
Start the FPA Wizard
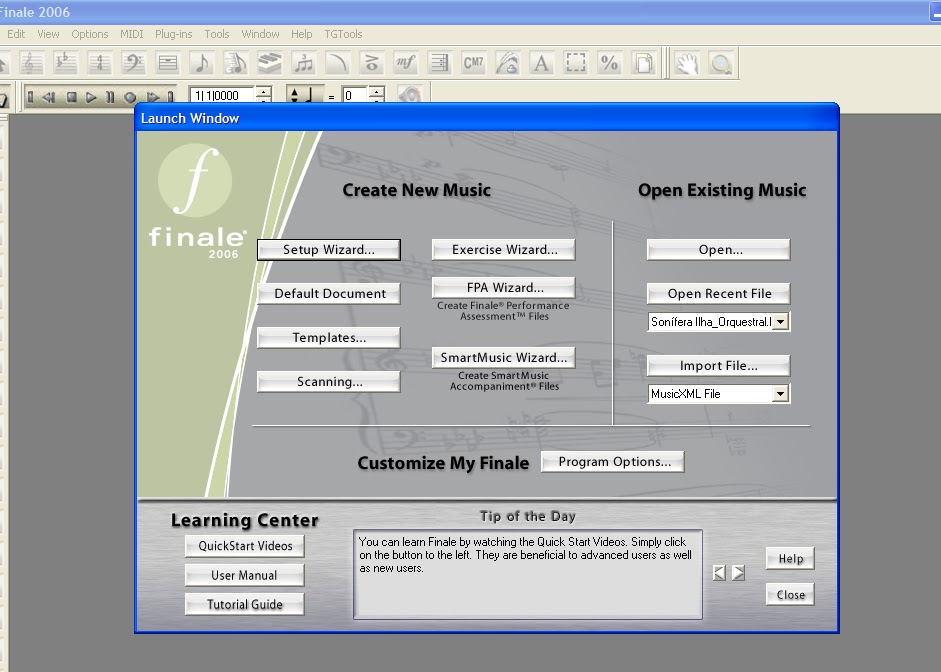tap(504, 287)
